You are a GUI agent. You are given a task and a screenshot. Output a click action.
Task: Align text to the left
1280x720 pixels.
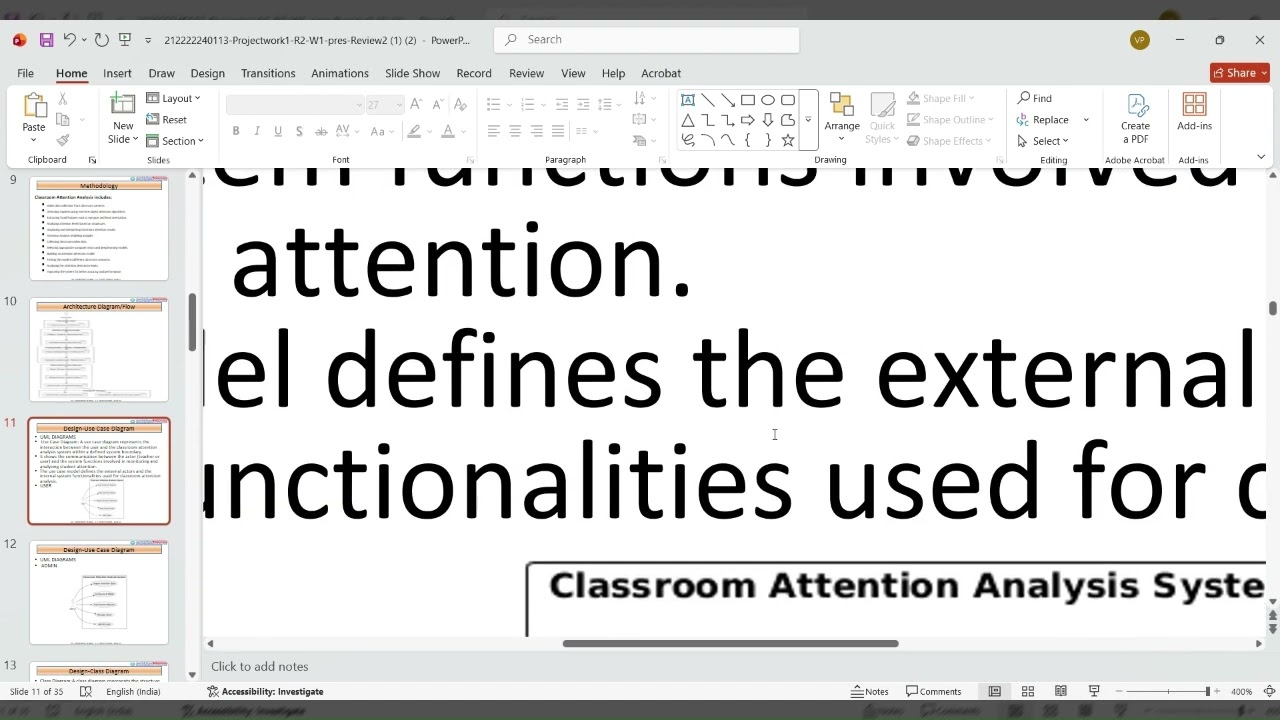[494, 131]
